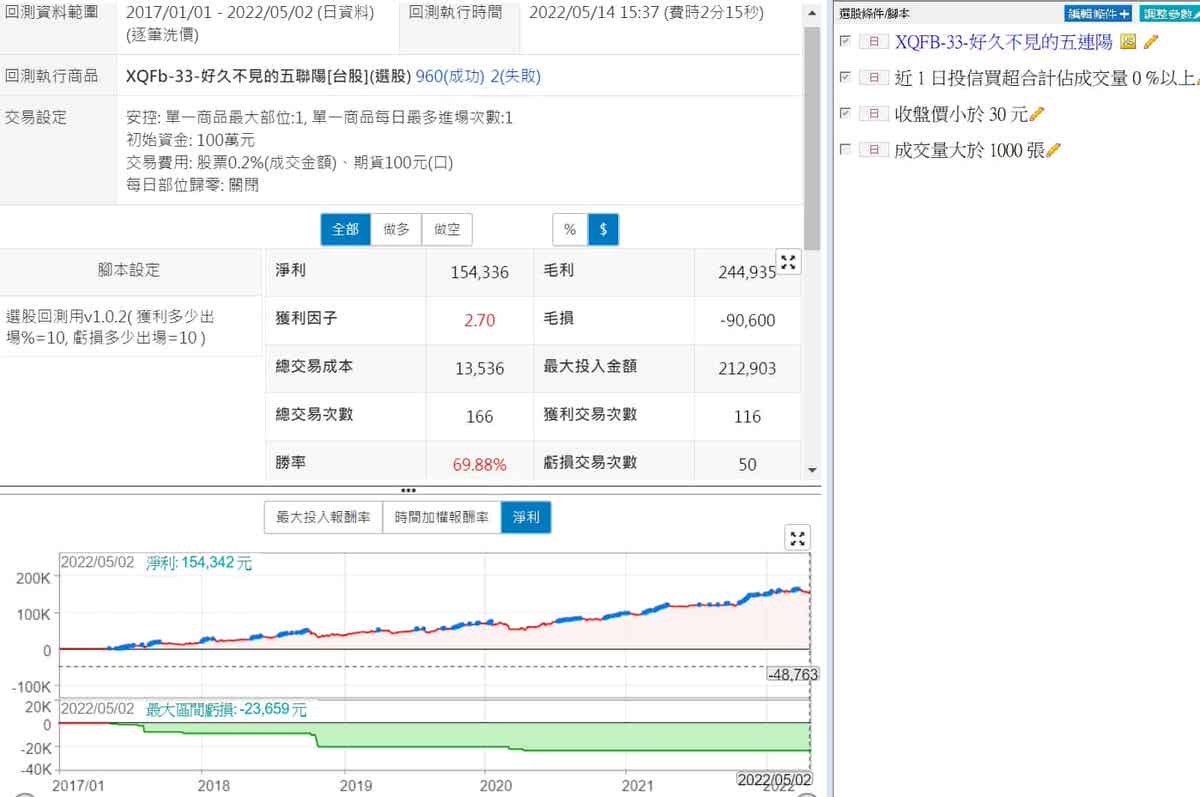Expand the net profit chart to fullscreen
The height and width of the screenshot is (797, 1200).
pyautogui.click(x=797, y=538)
